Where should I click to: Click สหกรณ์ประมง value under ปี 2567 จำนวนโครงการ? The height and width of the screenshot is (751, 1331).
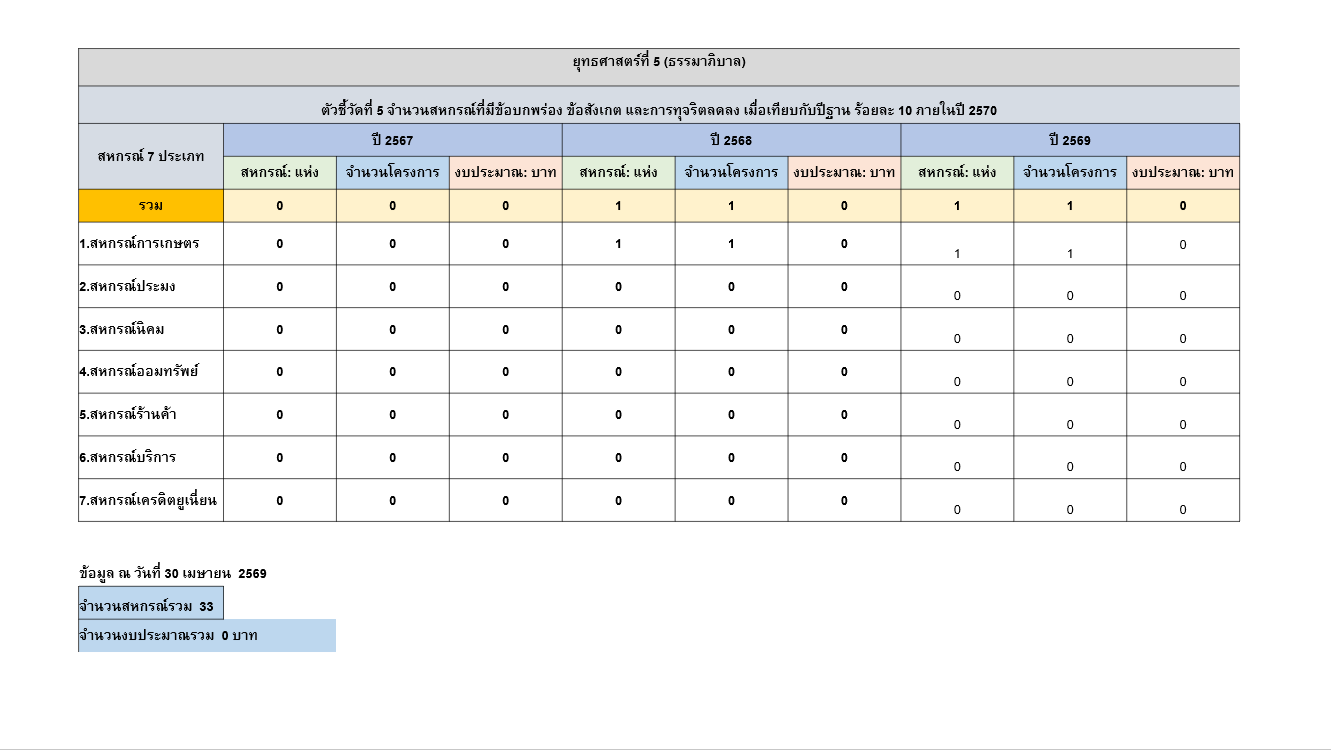click(393, 287)
